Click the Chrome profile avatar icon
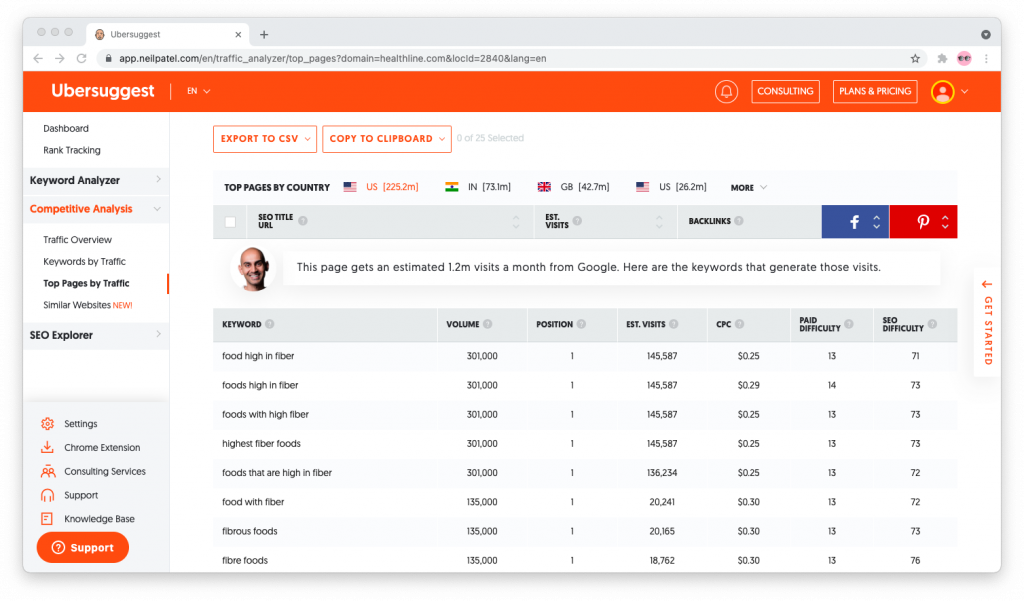The image size is (1024, 601). [x=964, y=58]
